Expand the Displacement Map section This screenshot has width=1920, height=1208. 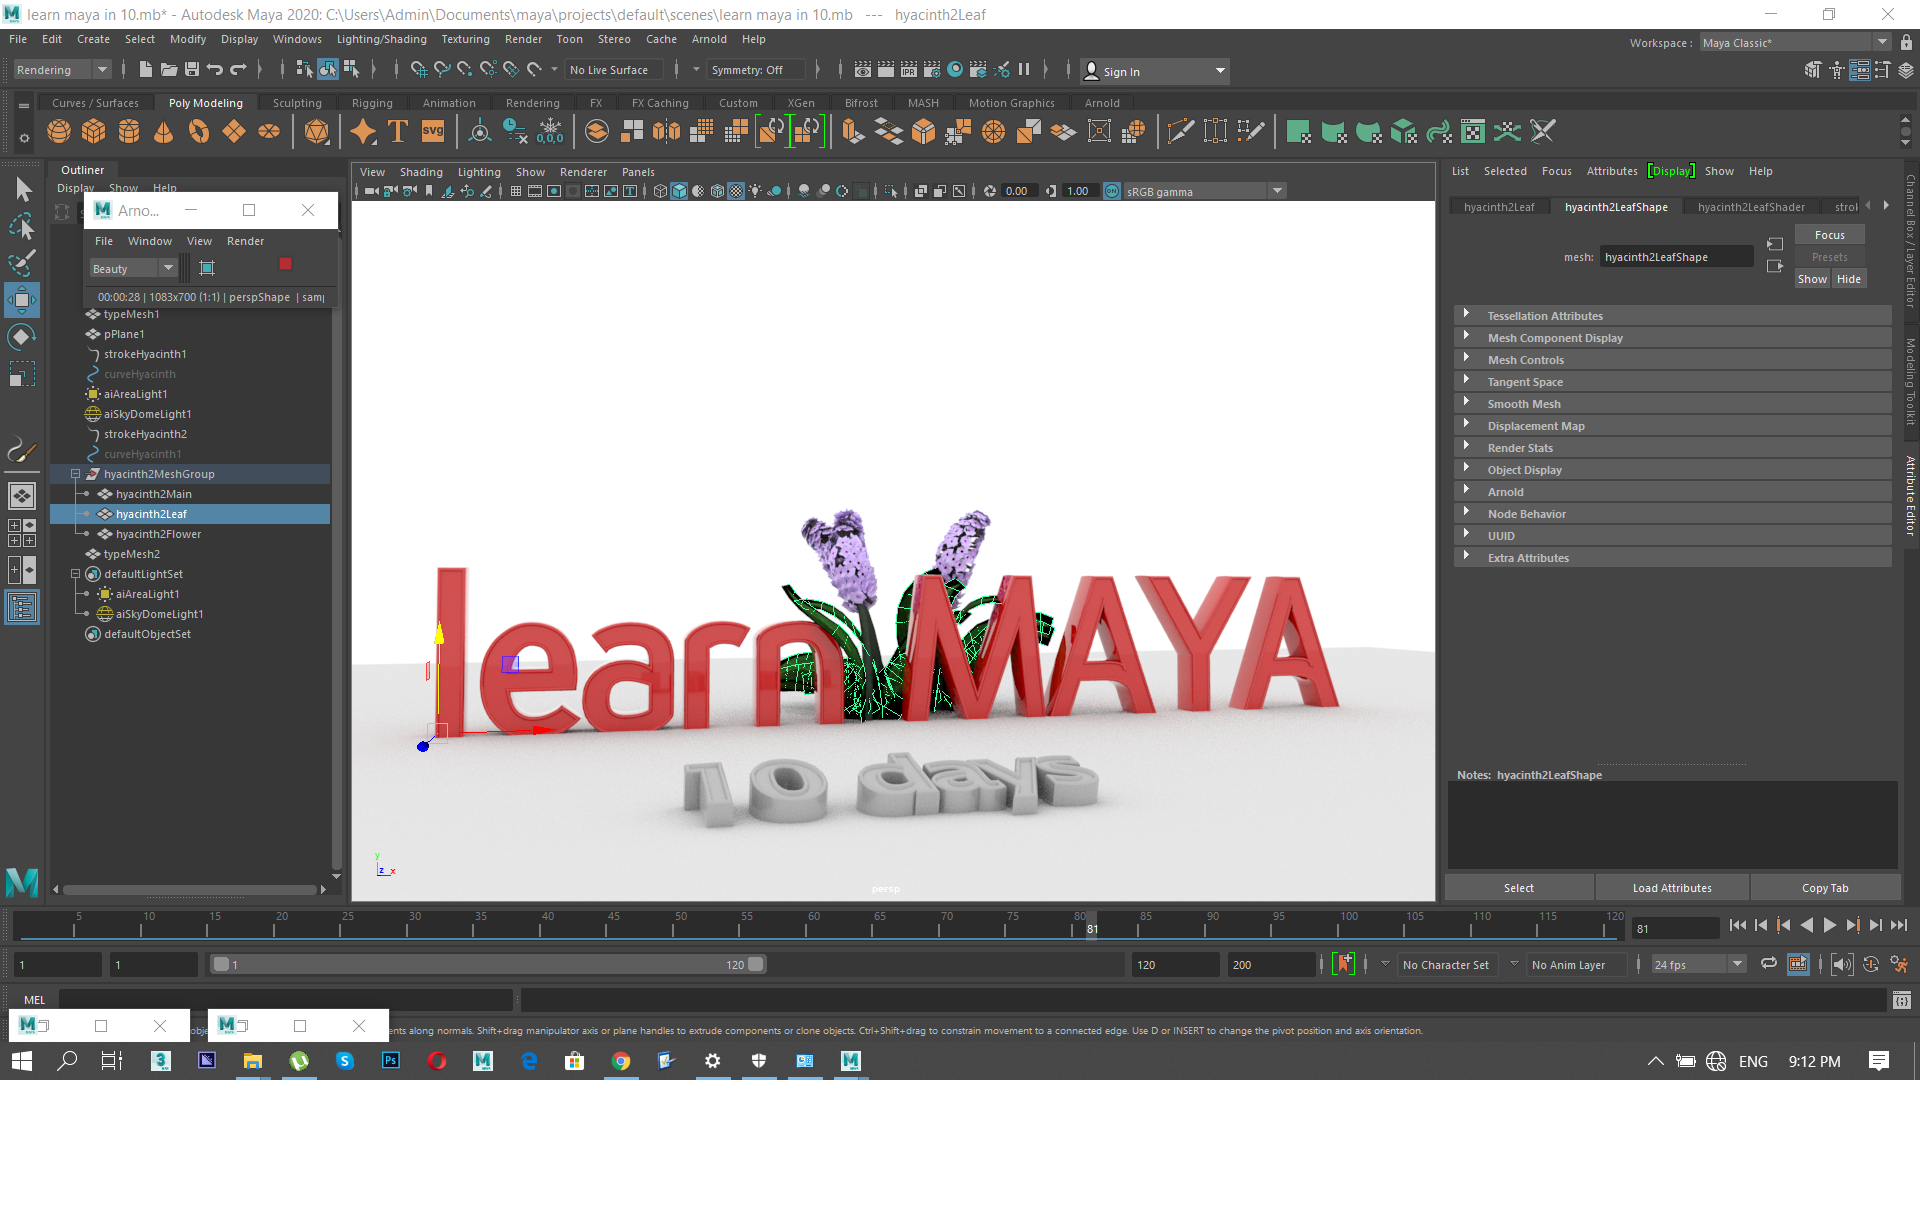click(1672, 425)
